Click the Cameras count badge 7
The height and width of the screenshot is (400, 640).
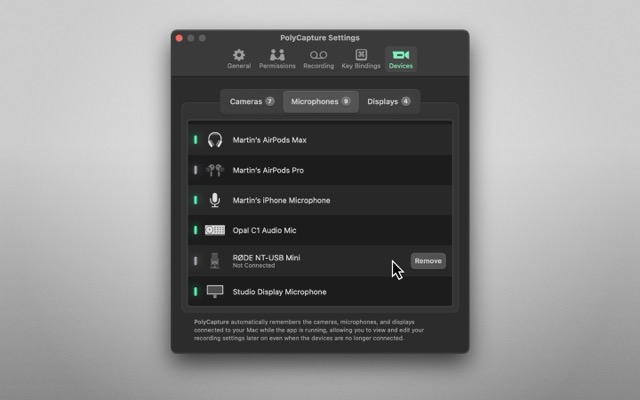coord(270,101)
